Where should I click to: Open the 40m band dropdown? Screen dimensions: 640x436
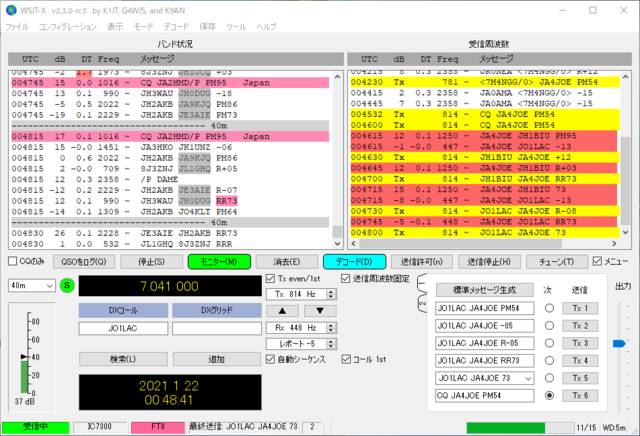click(32, 285)
